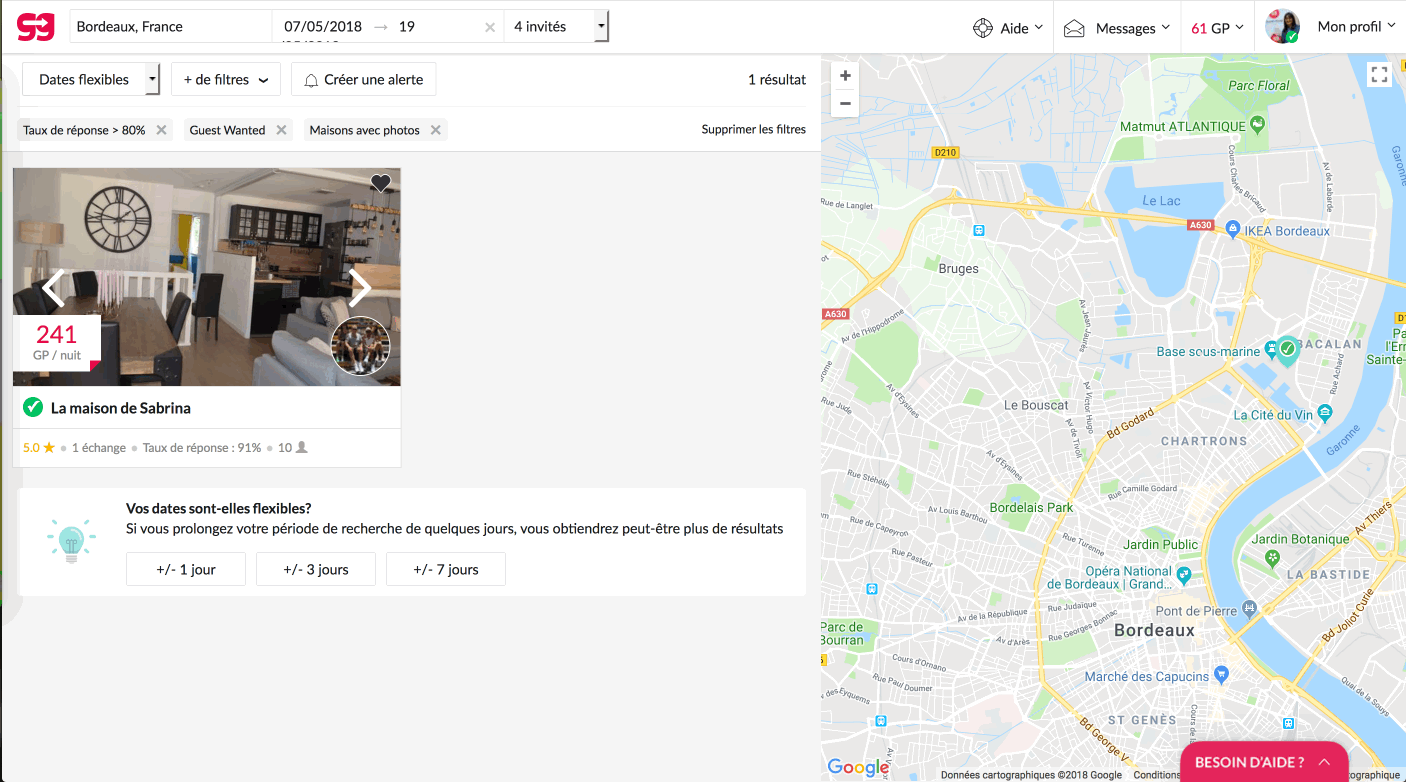The width and height of the screenshot is (1406, 782).
Task: Remove the 'Taux de réponse > 80%' filter
Action: tap(161, 130)
